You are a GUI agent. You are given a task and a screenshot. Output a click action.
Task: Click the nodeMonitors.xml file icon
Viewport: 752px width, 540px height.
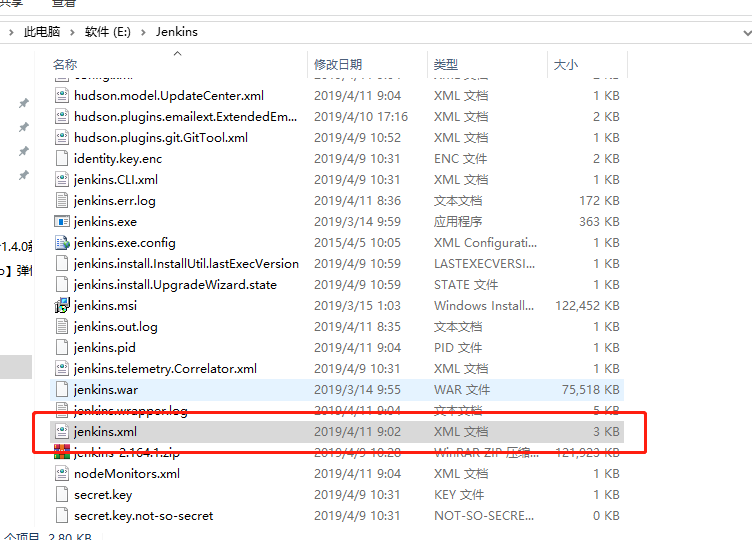point(62,474)
